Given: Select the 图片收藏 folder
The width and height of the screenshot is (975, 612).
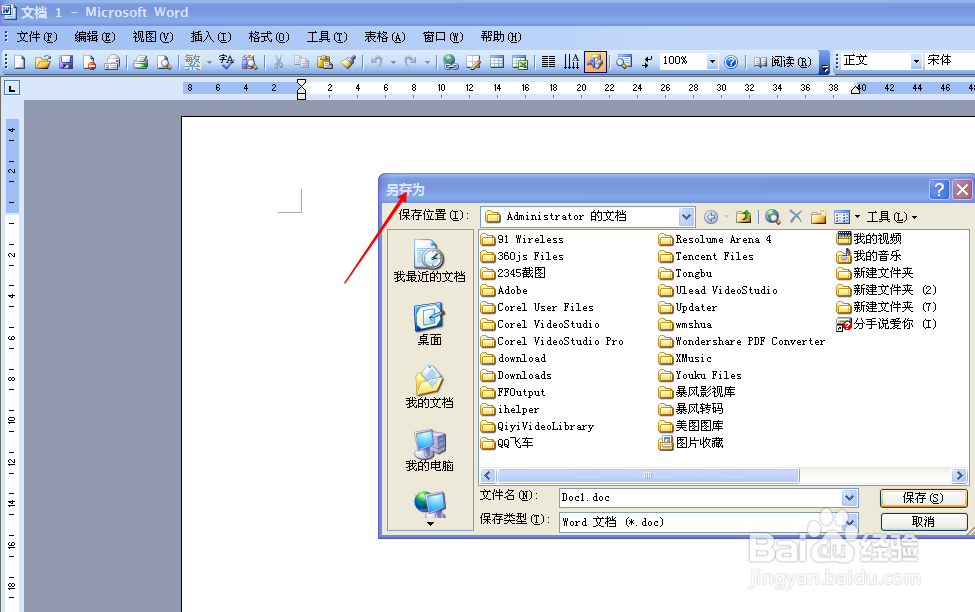Looking at the screenshot, I should point(691,443).
